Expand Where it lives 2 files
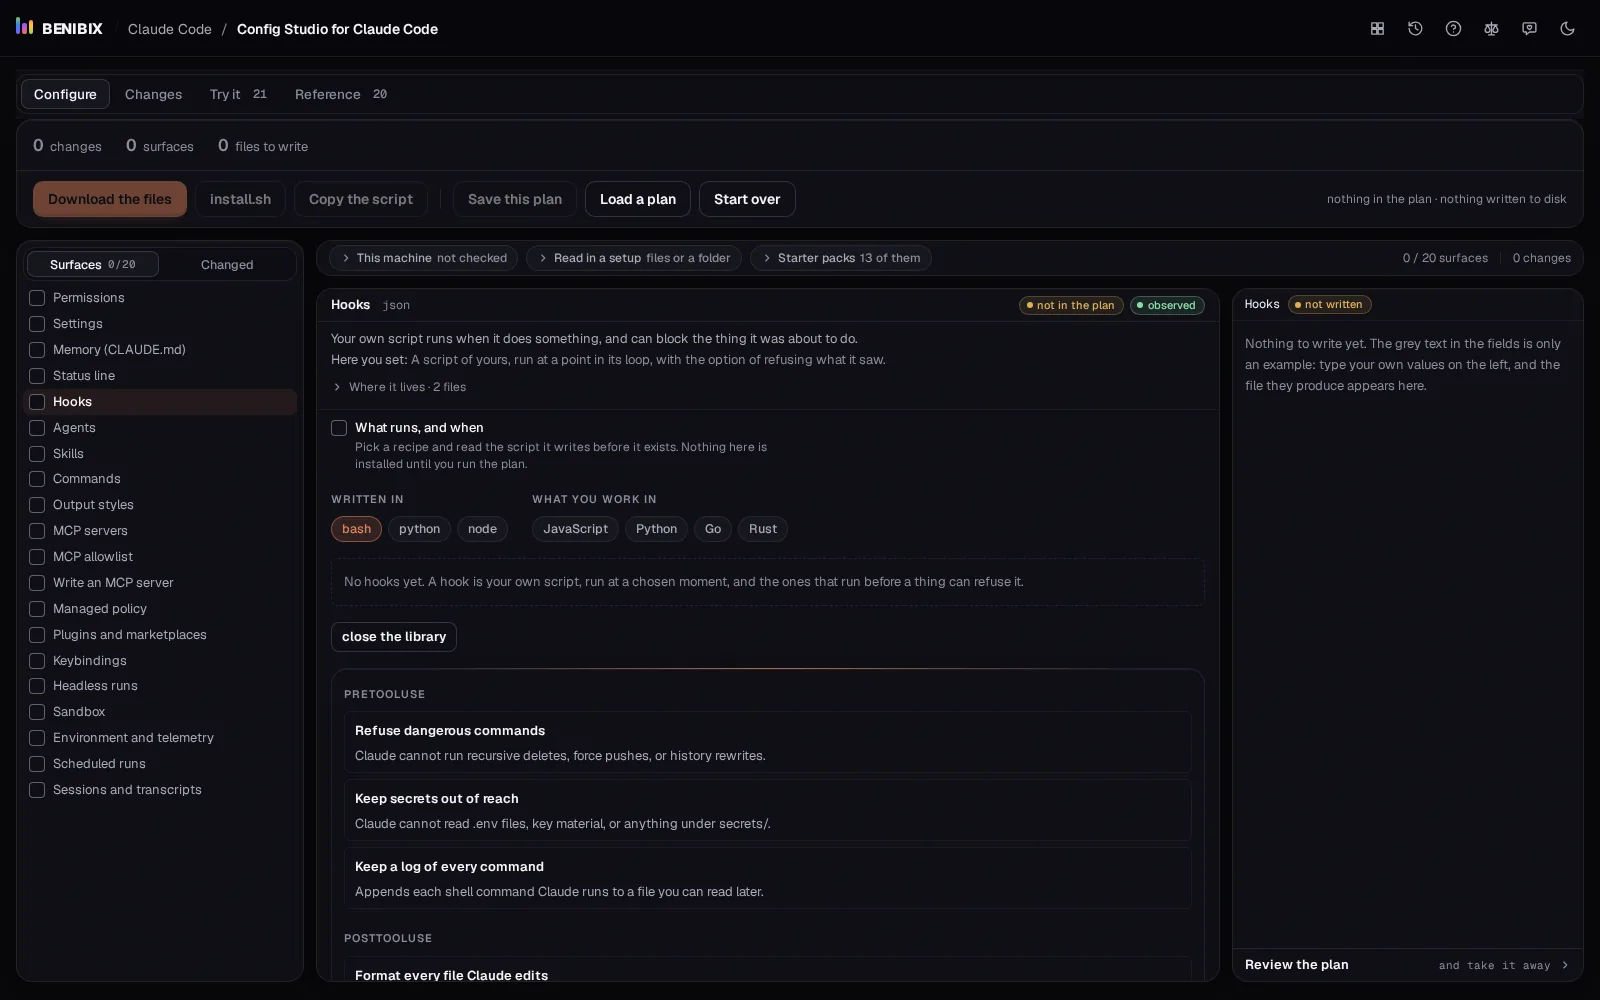This screenshot has height=1000, width=1600. [x=399, y=387]
